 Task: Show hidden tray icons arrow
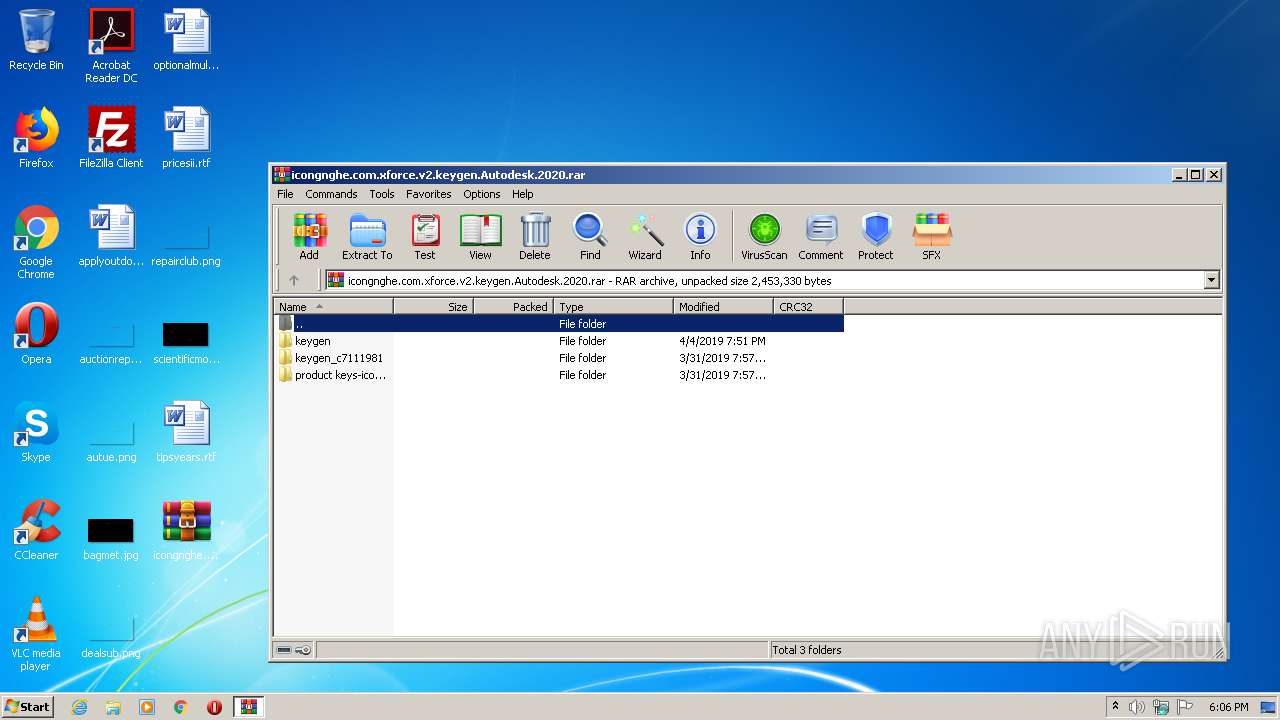pos(1115,707)
